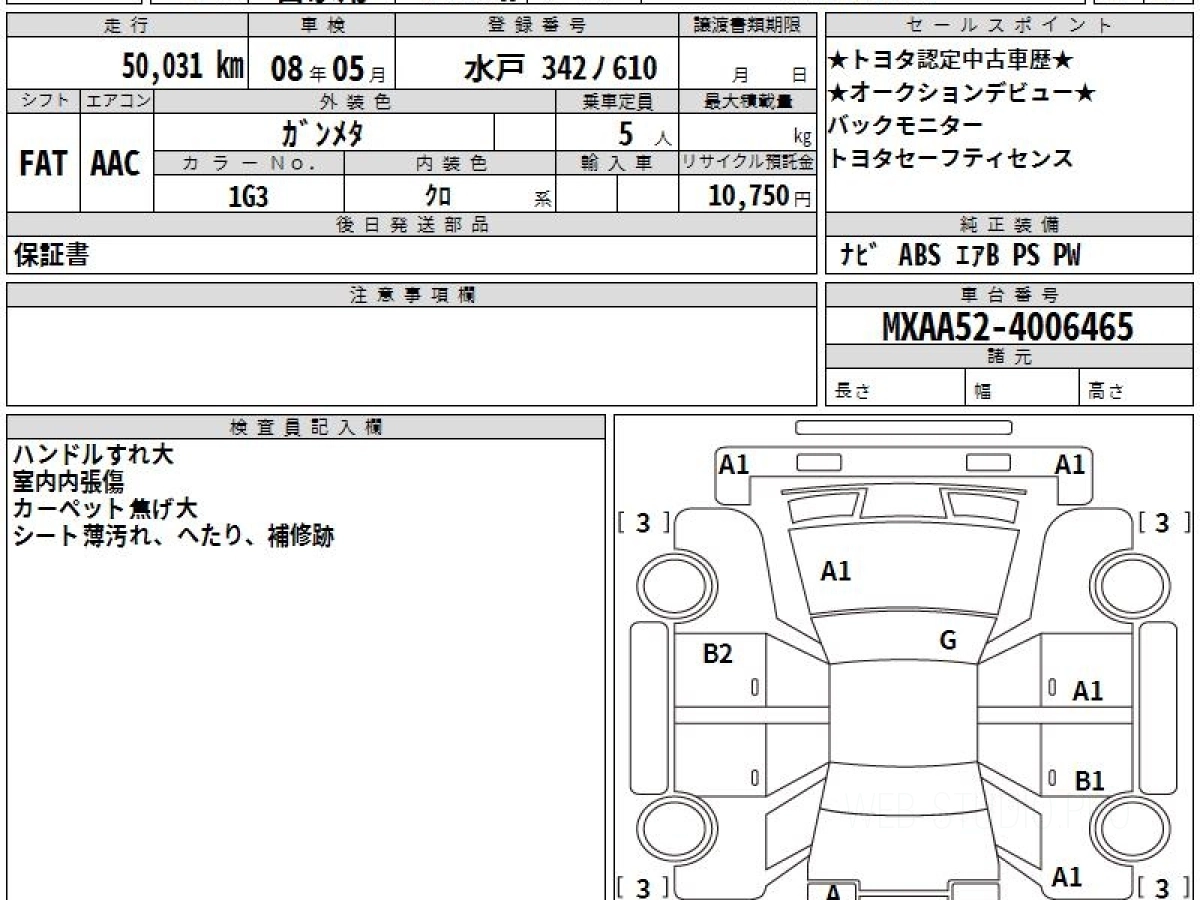
Task: Click the 注意事項欄 header
Action: [411, 295]
